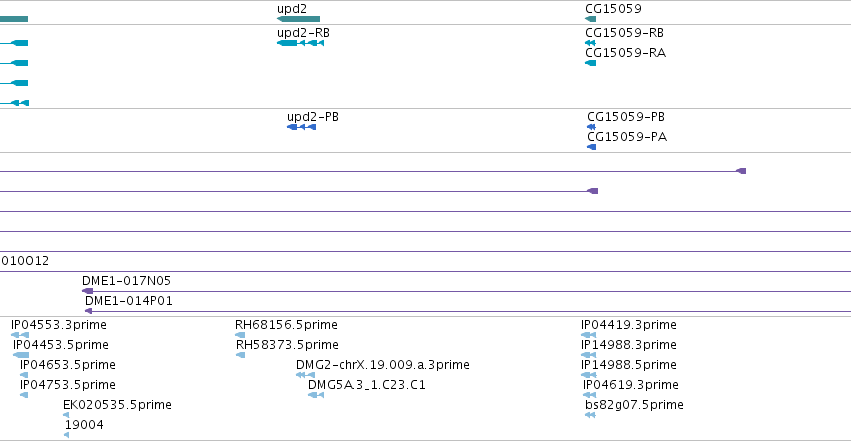Click the IP14988.3prime label
The width and height of the screenshot is (851, 441).
628,345
